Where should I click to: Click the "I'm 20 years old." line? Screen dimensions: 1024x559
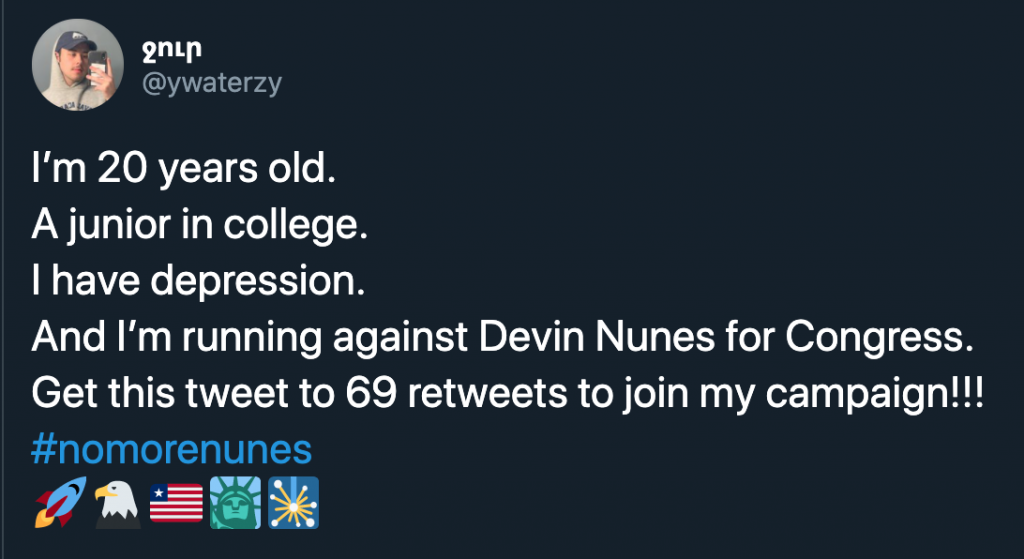point(180,170)
